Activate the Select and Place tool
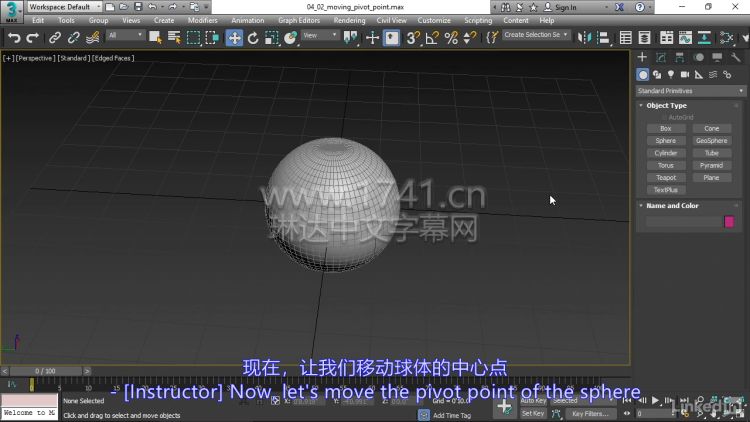This screenshot has width=750, height=422. pyautogui.click(x=290, y=38)
